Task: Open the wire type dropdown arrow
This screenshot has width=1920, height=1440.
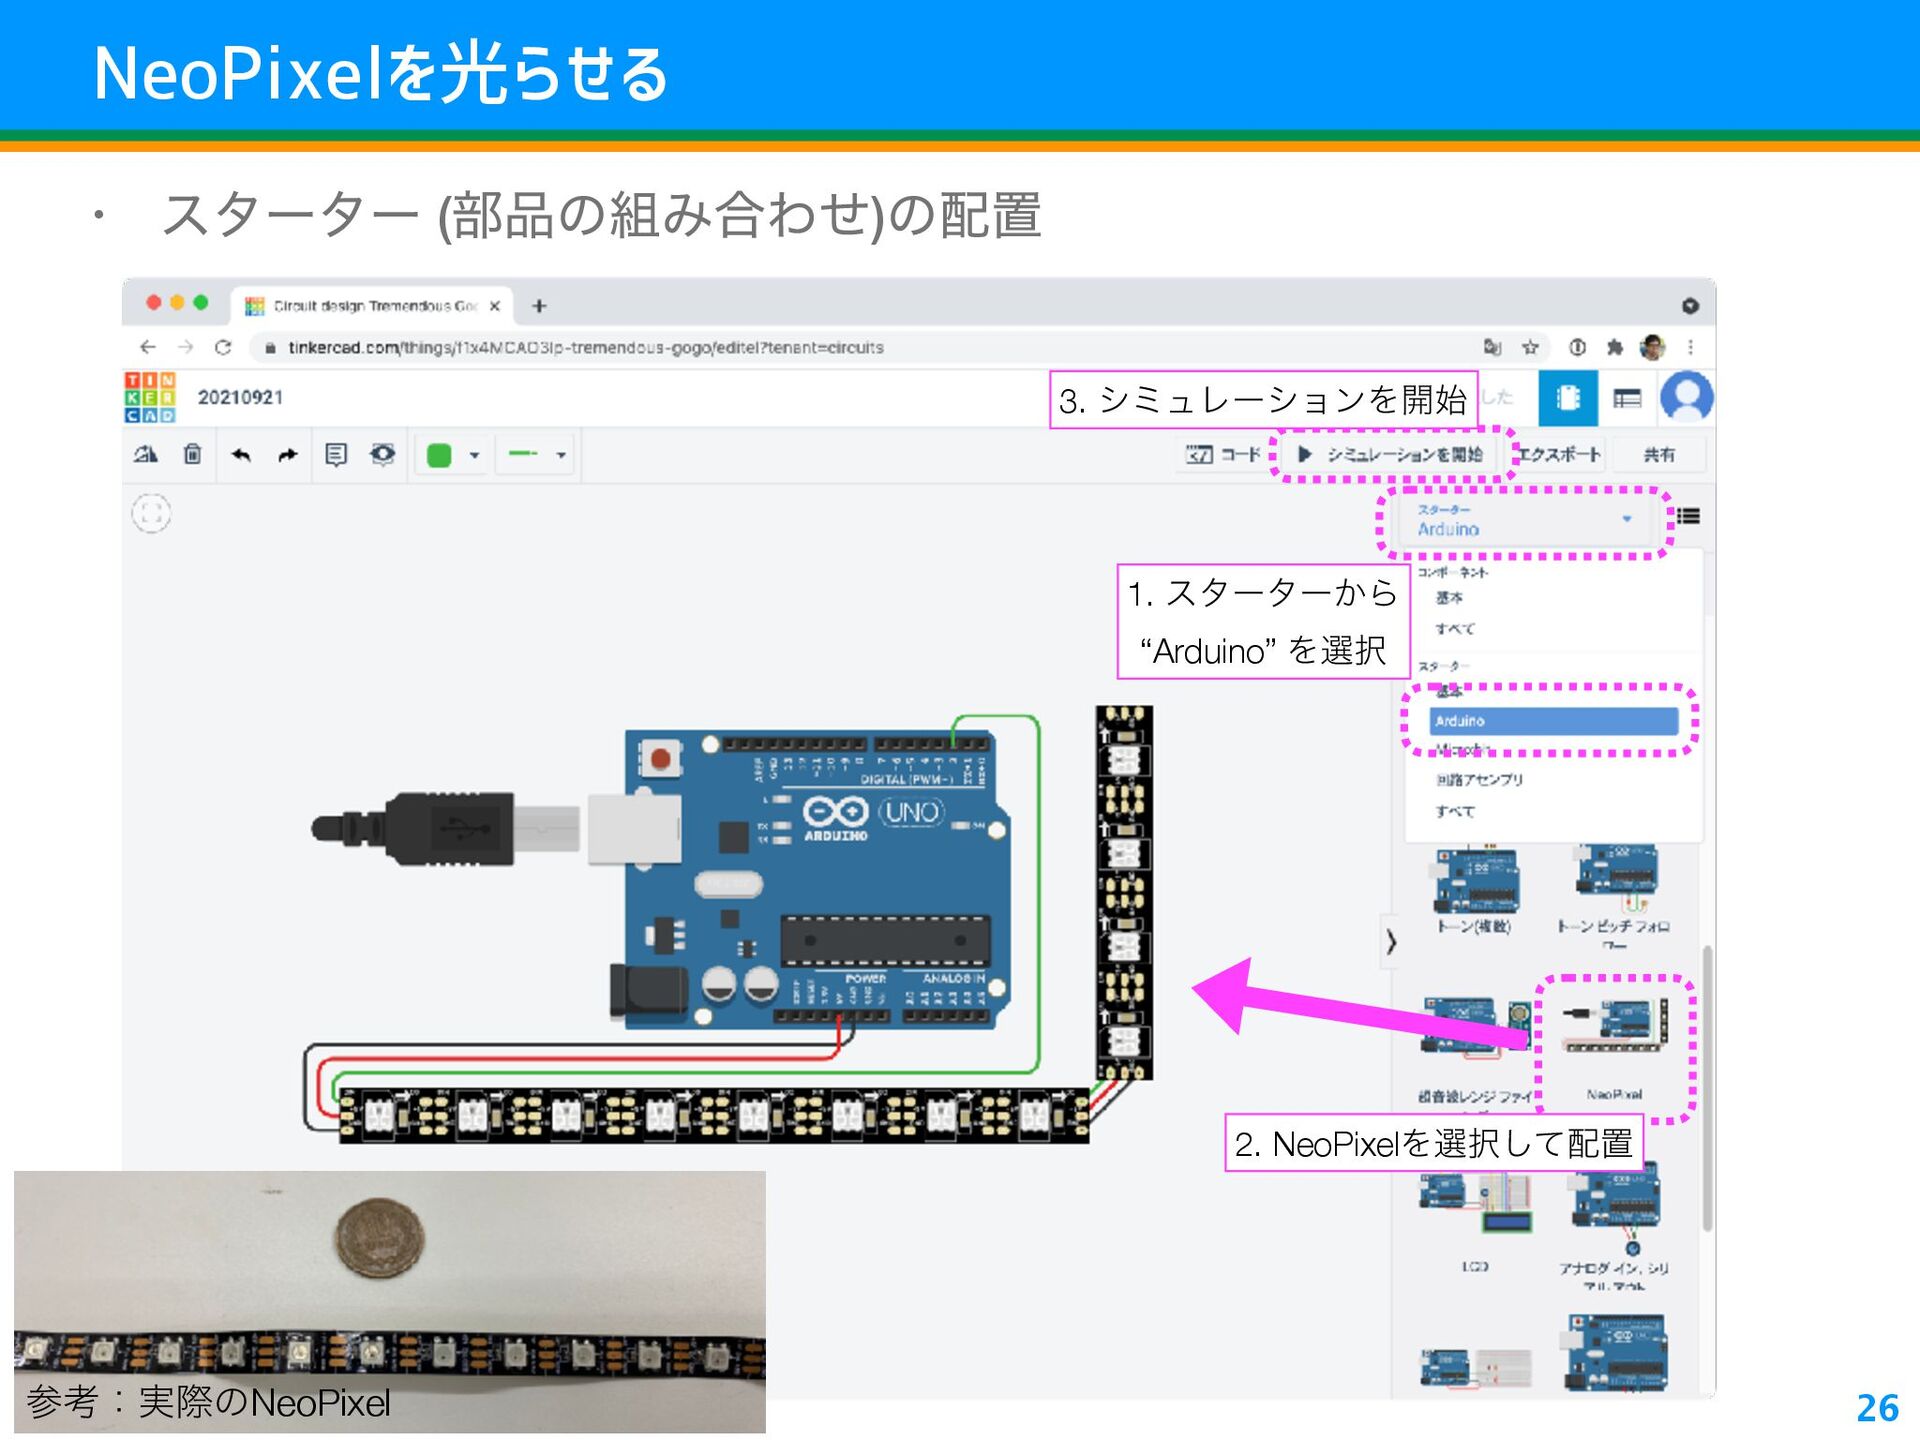Action: (x=562, y=455)
